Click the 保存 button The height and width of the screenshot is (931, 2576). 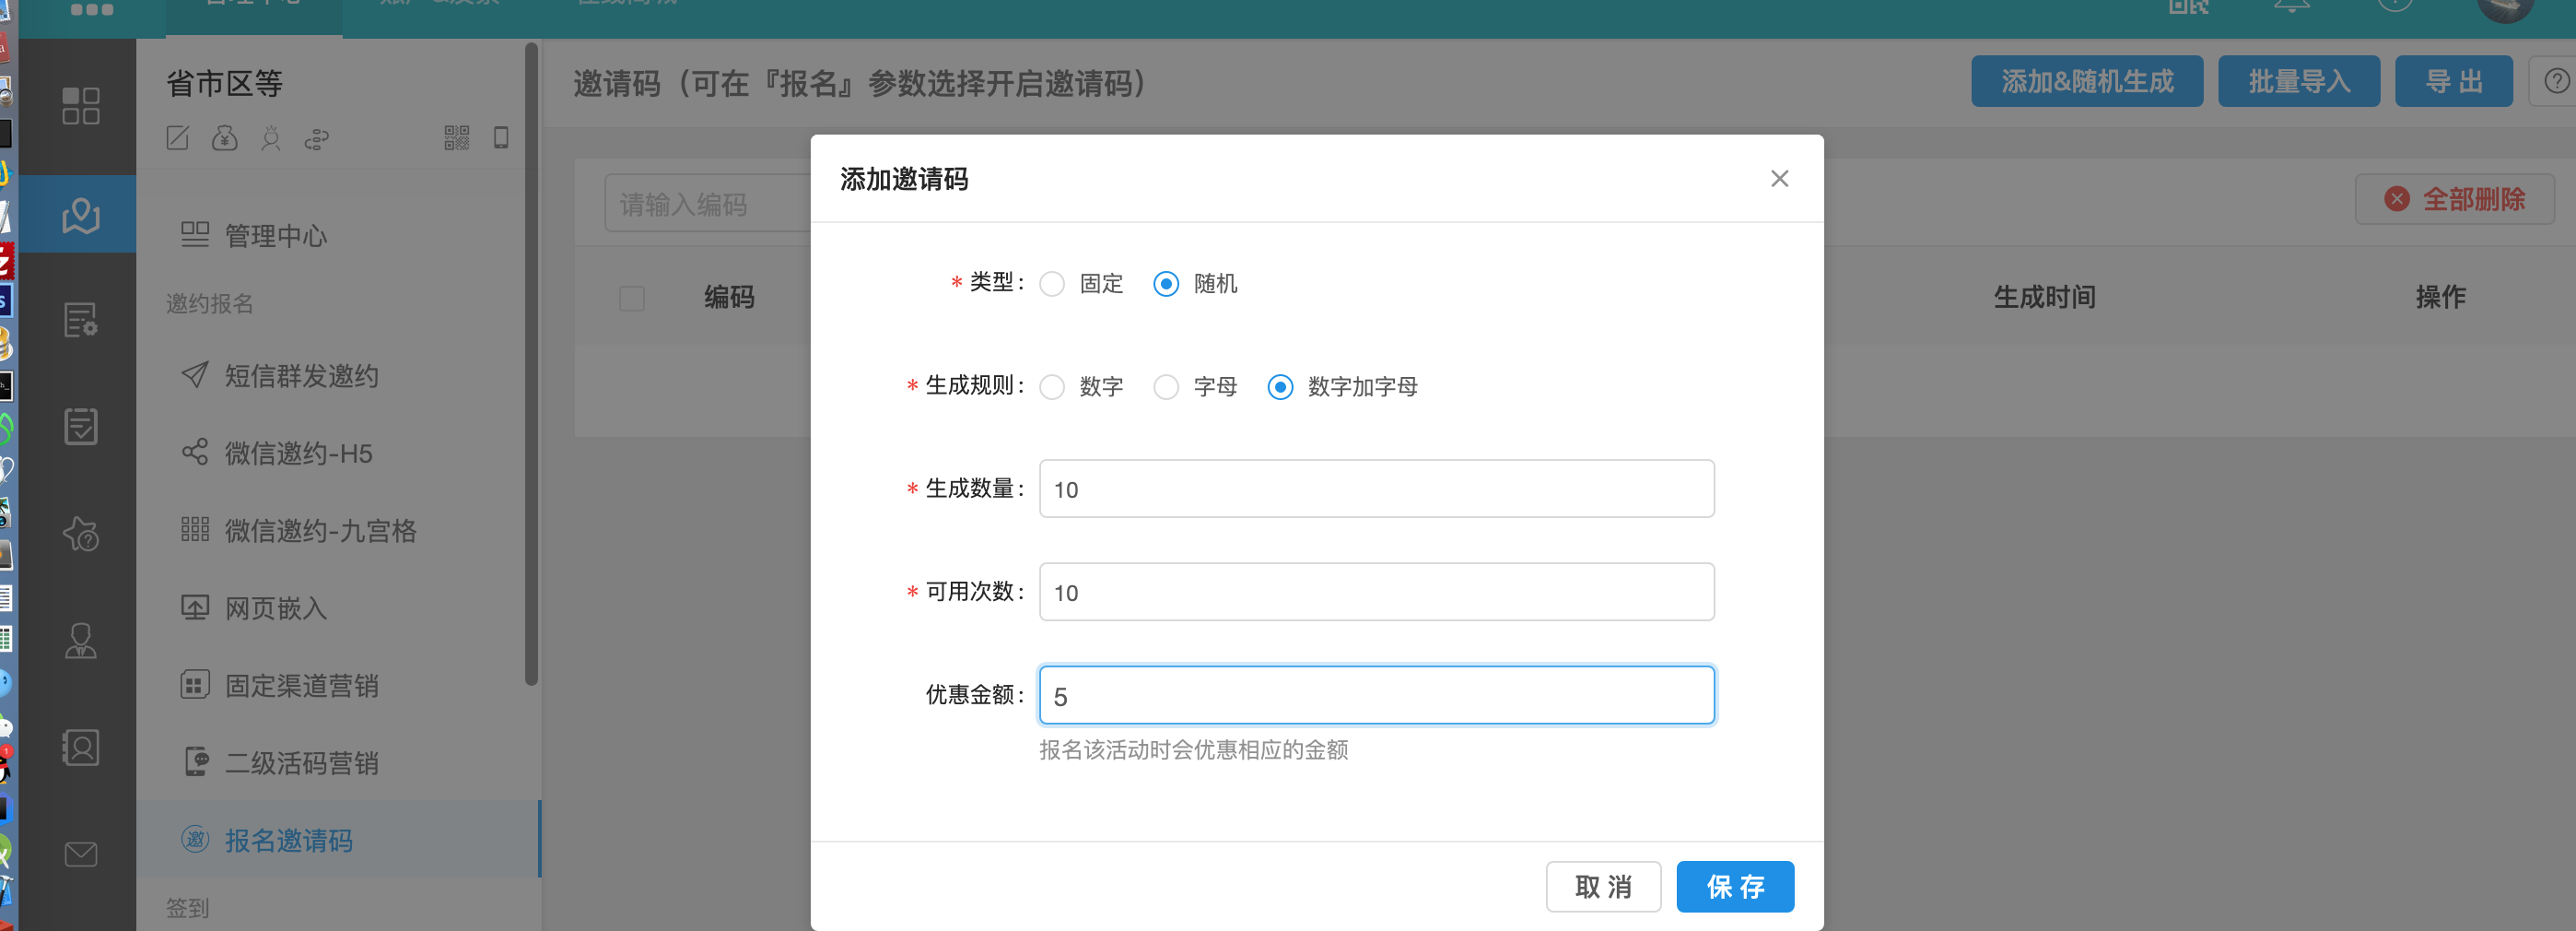coord(1734,886)
